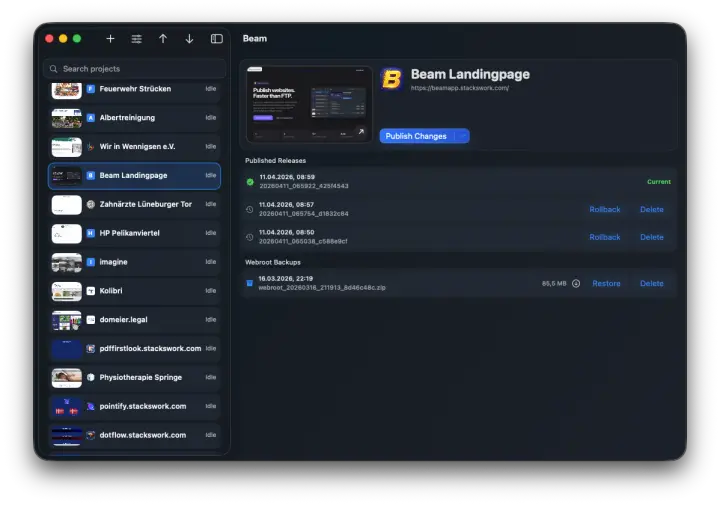Add a new project with the plus icon

click(x=110, y=39)
